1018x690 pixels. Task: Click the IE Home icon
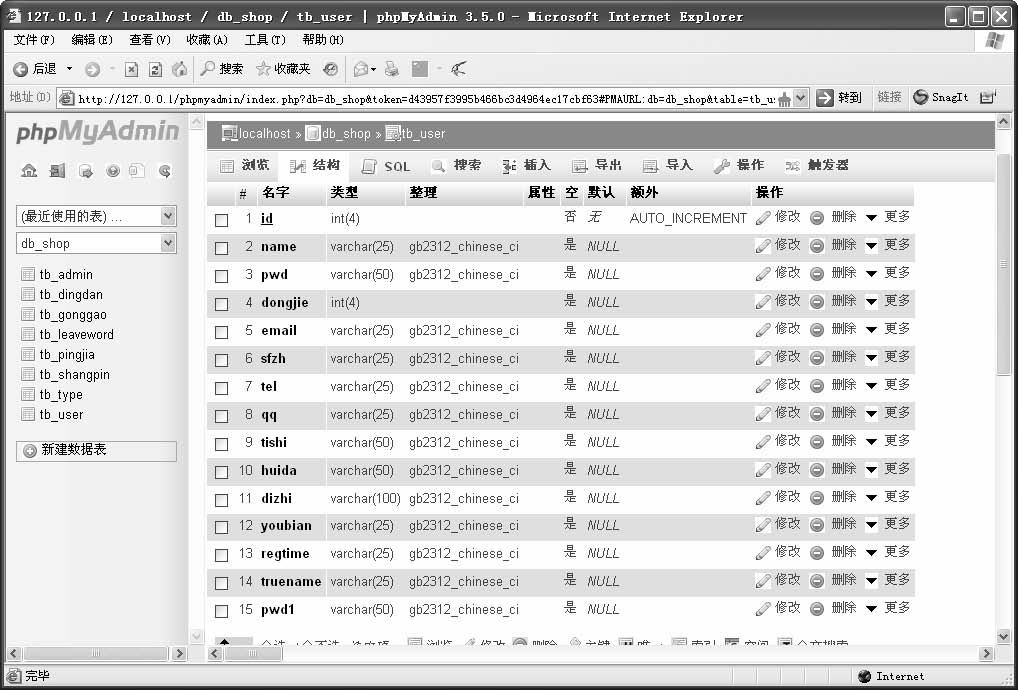click(x=180, y=69)
